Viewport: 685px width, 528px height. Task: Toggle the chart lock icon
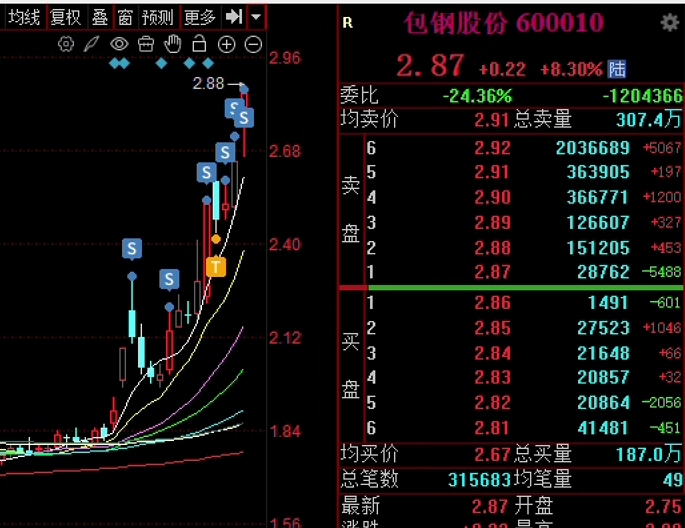point(199,44)
